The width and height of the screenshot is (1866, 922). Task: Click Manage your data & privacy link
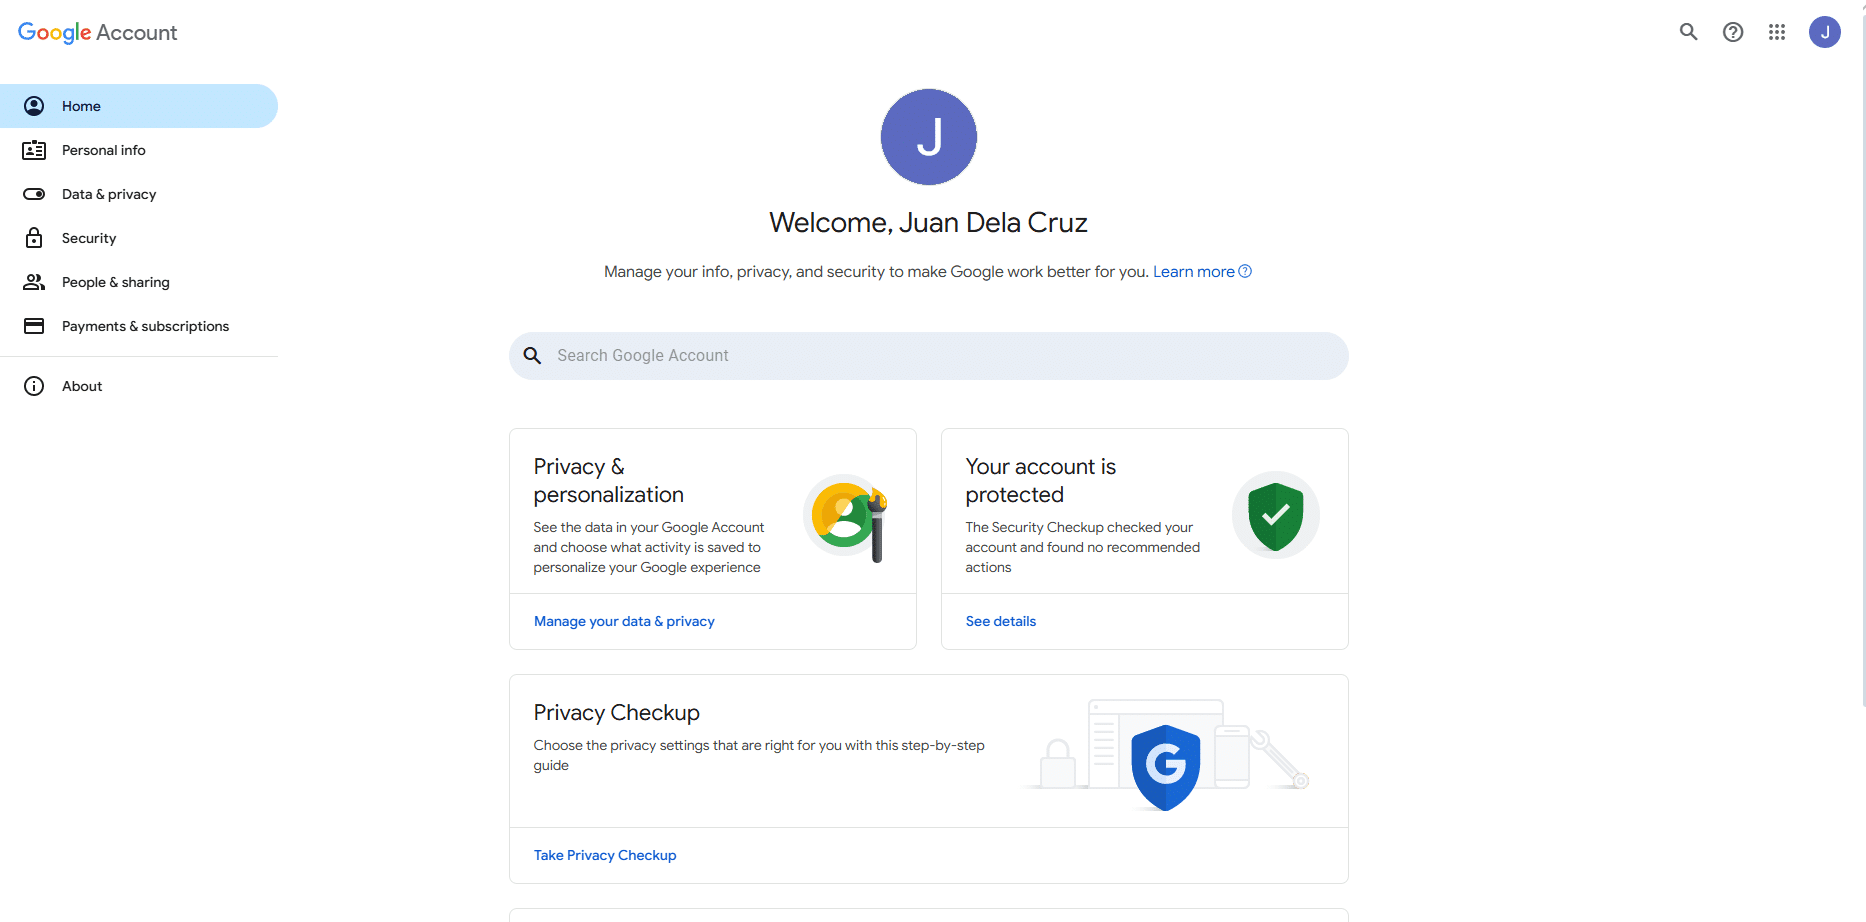click(624, 621)
